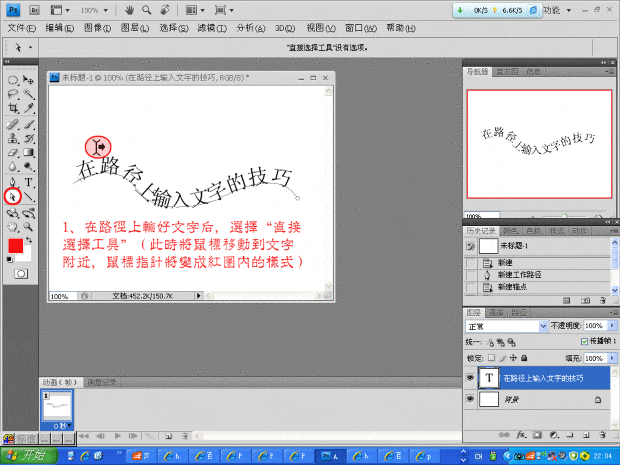
Task: Click the Quick Mask mode icon
Action: (x=21, y=272)
